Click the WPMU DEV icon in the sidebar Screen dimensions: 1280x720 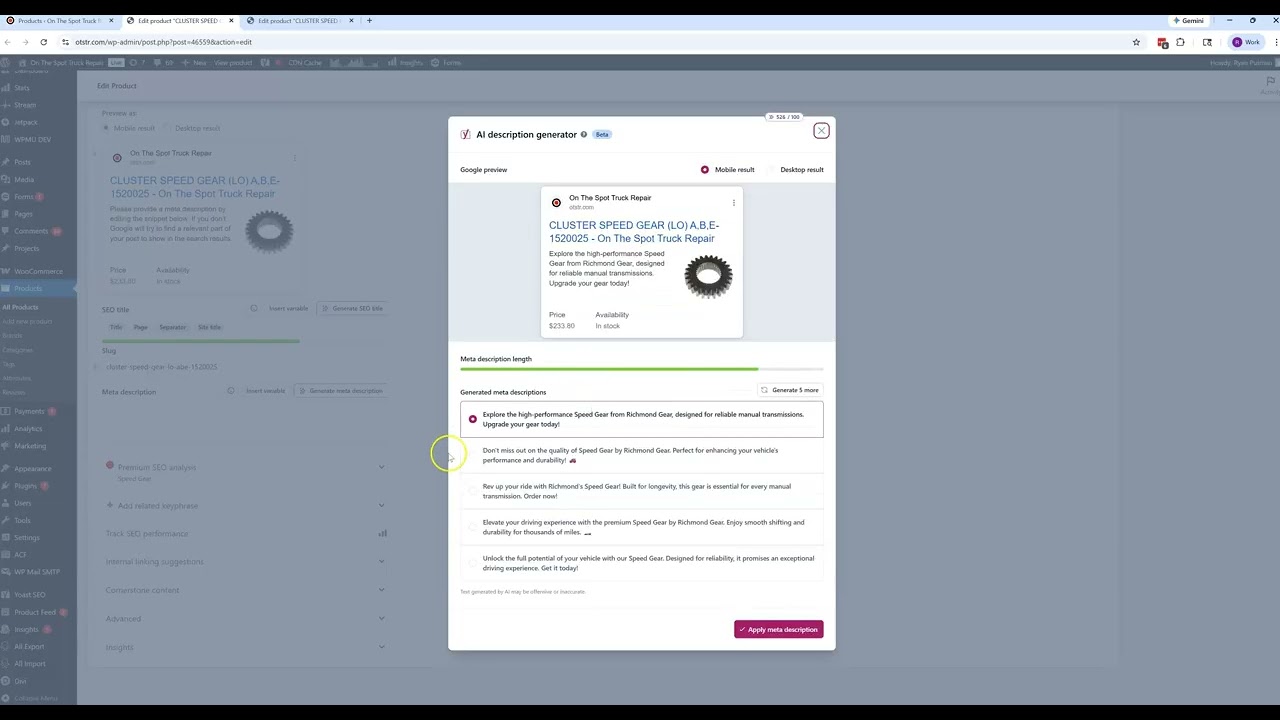[x=6, y=139]
